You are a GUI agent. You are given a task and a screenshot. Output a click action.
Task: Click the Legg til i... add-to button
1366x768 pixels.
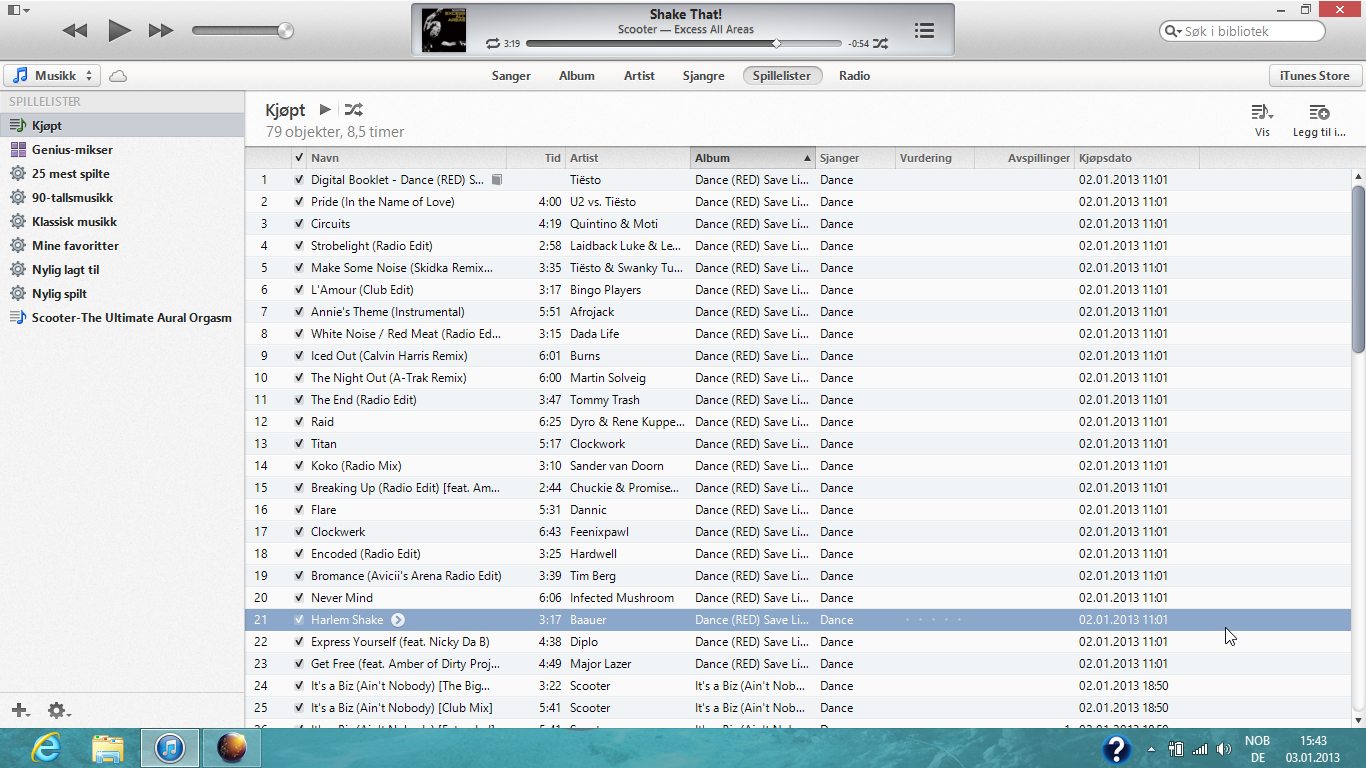tap(1319, 120)
